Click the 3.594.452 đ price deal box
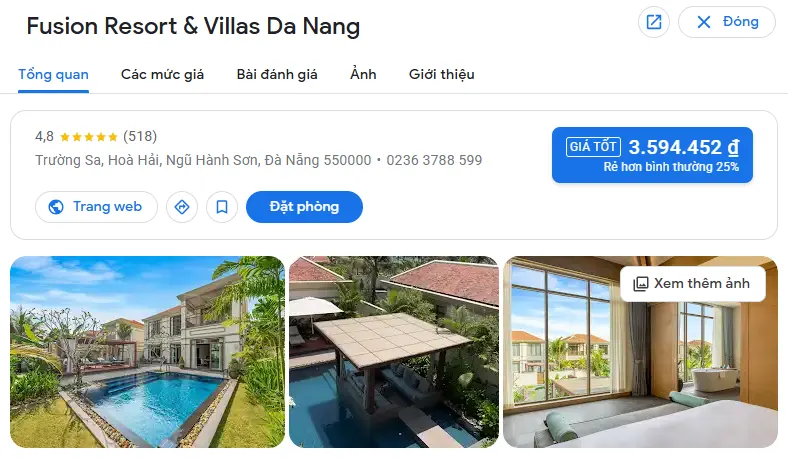Screen dimensions: 788x458 [x=652, y=155]
